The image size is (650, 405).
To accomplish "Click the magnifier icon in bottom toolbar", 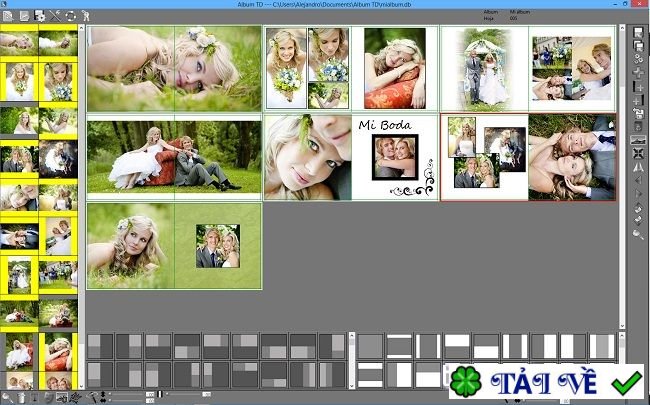I will 7,398.
